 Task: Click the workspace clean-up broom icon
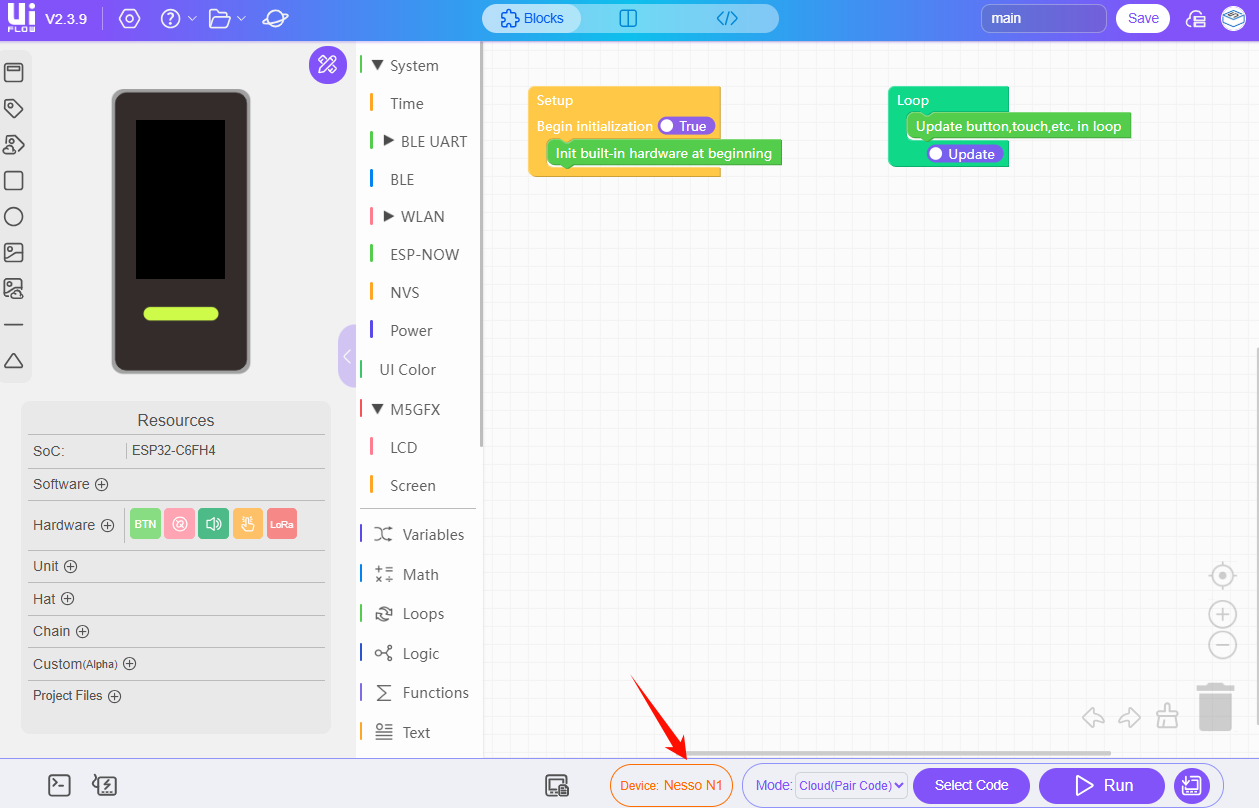point(1166,716)
